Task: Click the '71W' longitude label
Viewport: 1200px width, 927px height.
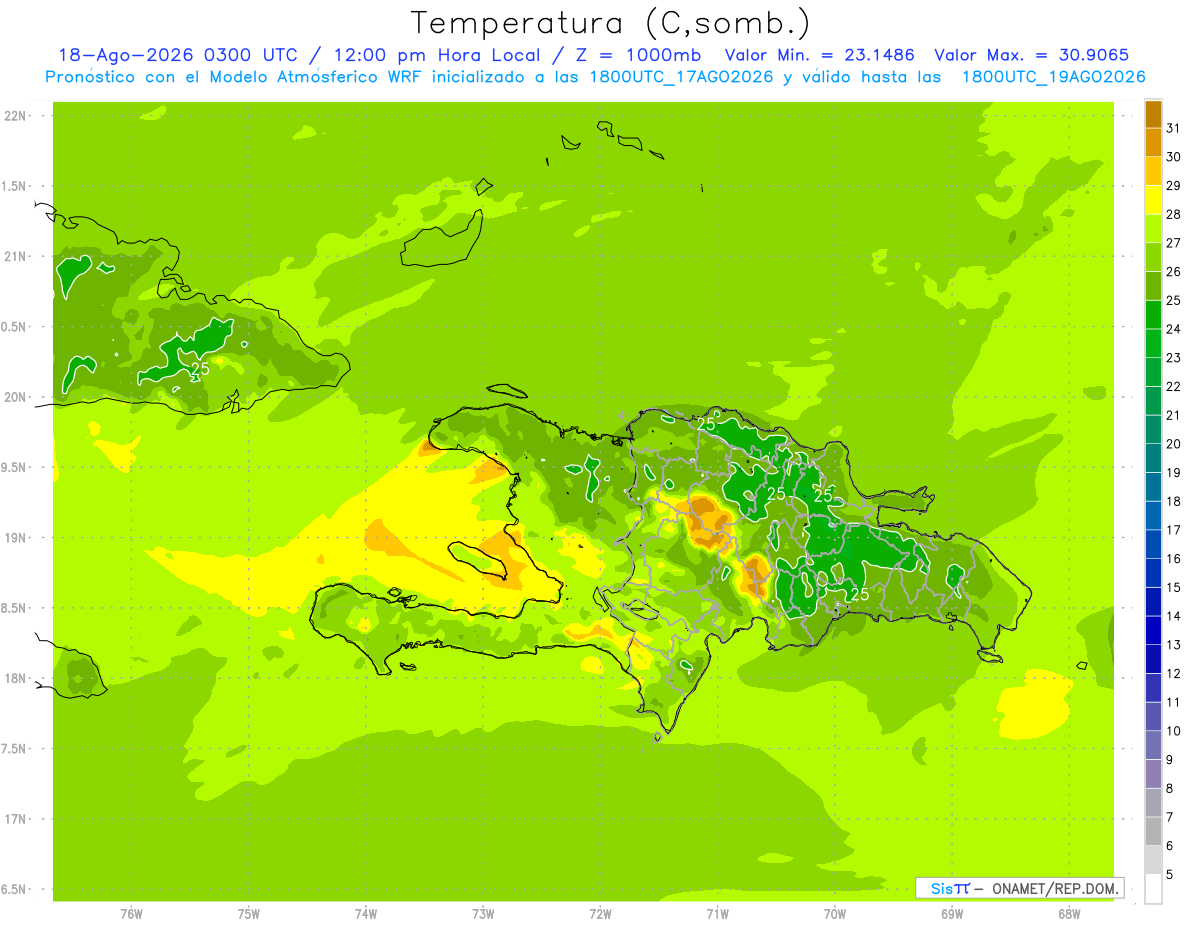Action: (x=718, y=914)
